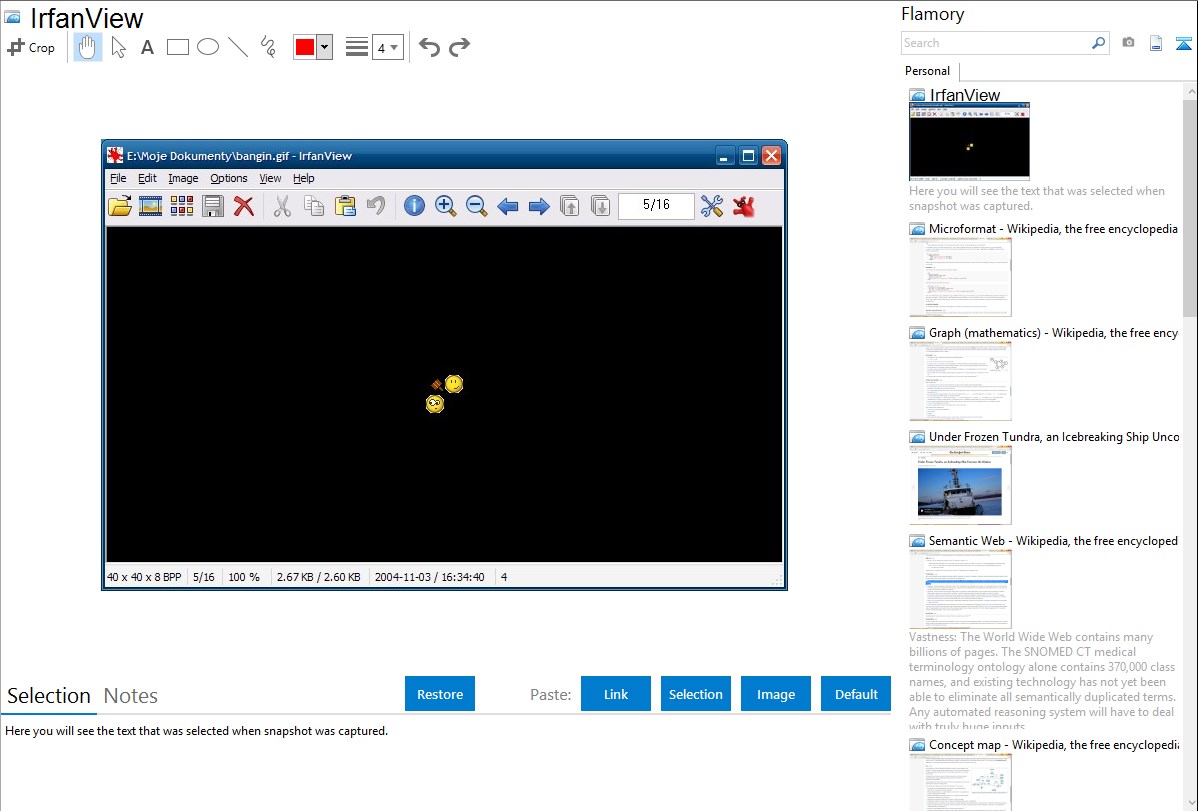Enable the freehand scribble tool
This screenshot has width=1198, height=811.
coord(268,47)
